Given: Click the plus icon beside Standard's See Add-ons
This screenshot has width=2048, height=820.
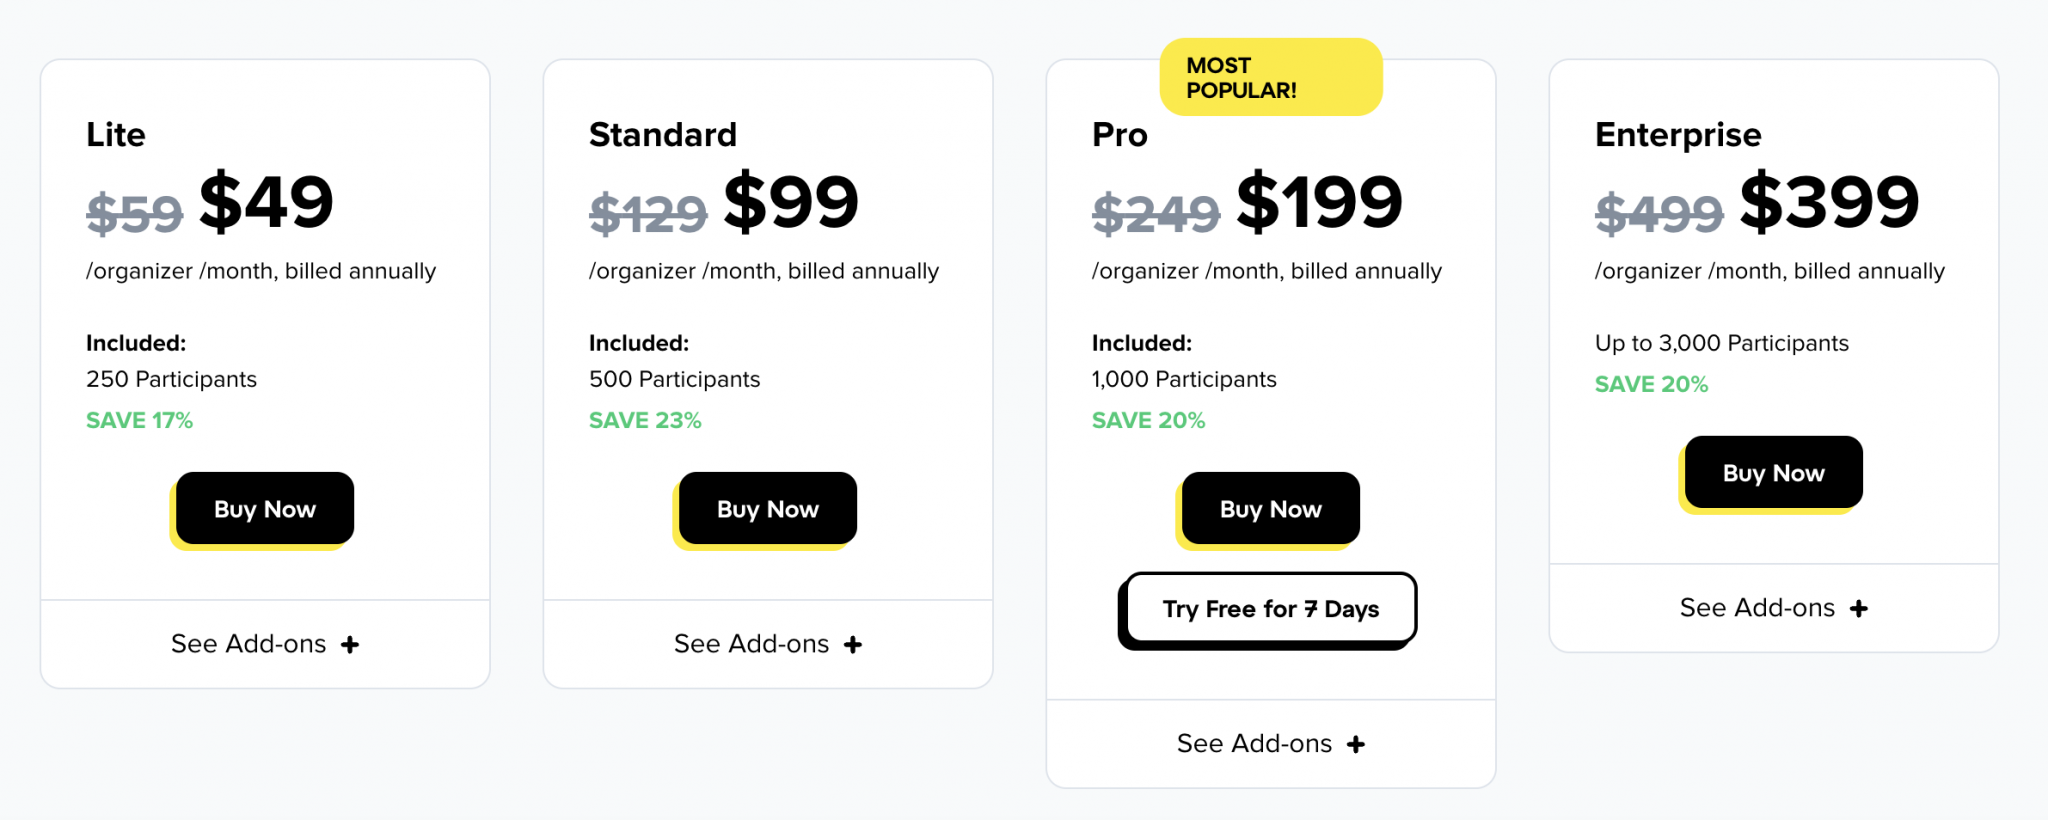Looking at the screenshot, I should coord(854,644).
